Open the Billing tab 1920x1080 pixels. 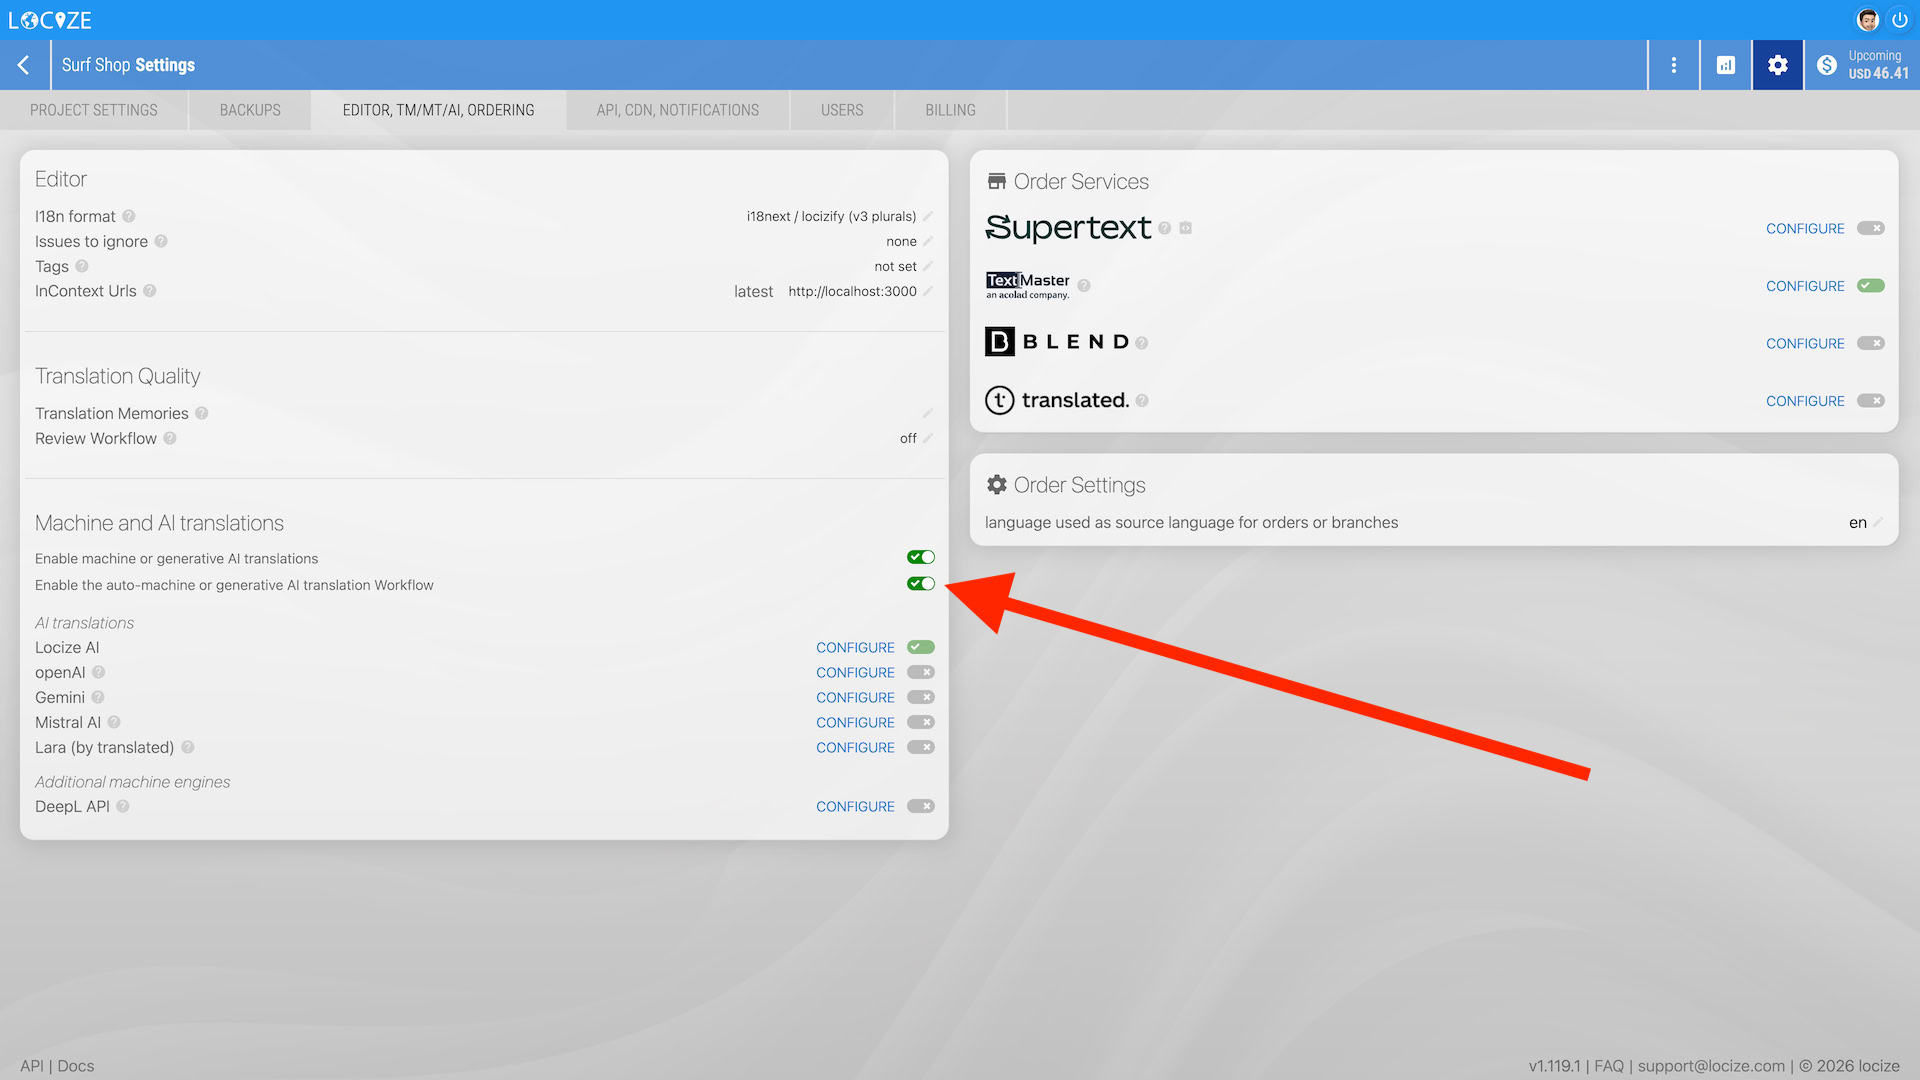950,110
